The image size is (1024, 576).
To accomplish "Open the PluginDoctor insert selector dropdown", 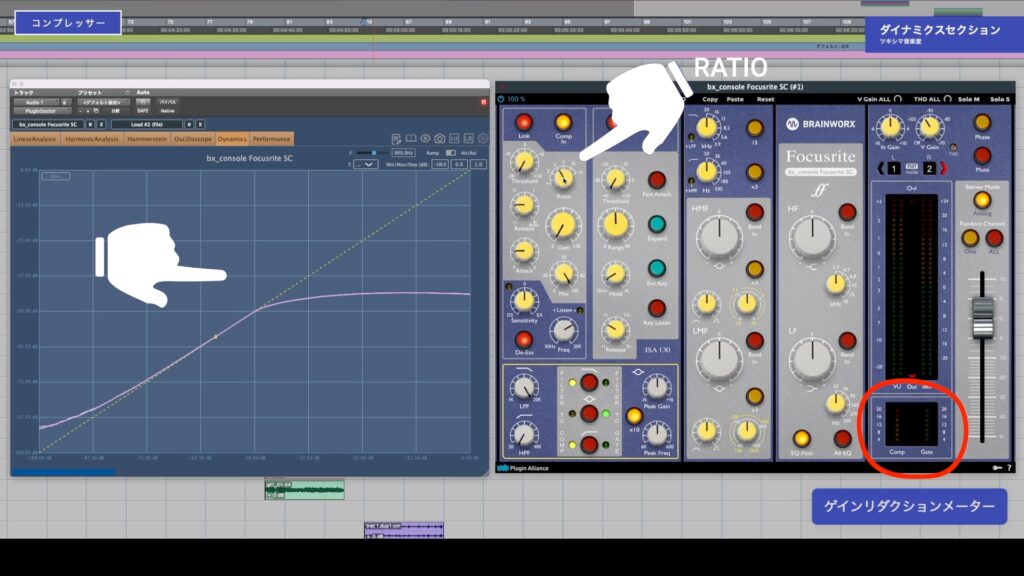I will 40,111.
